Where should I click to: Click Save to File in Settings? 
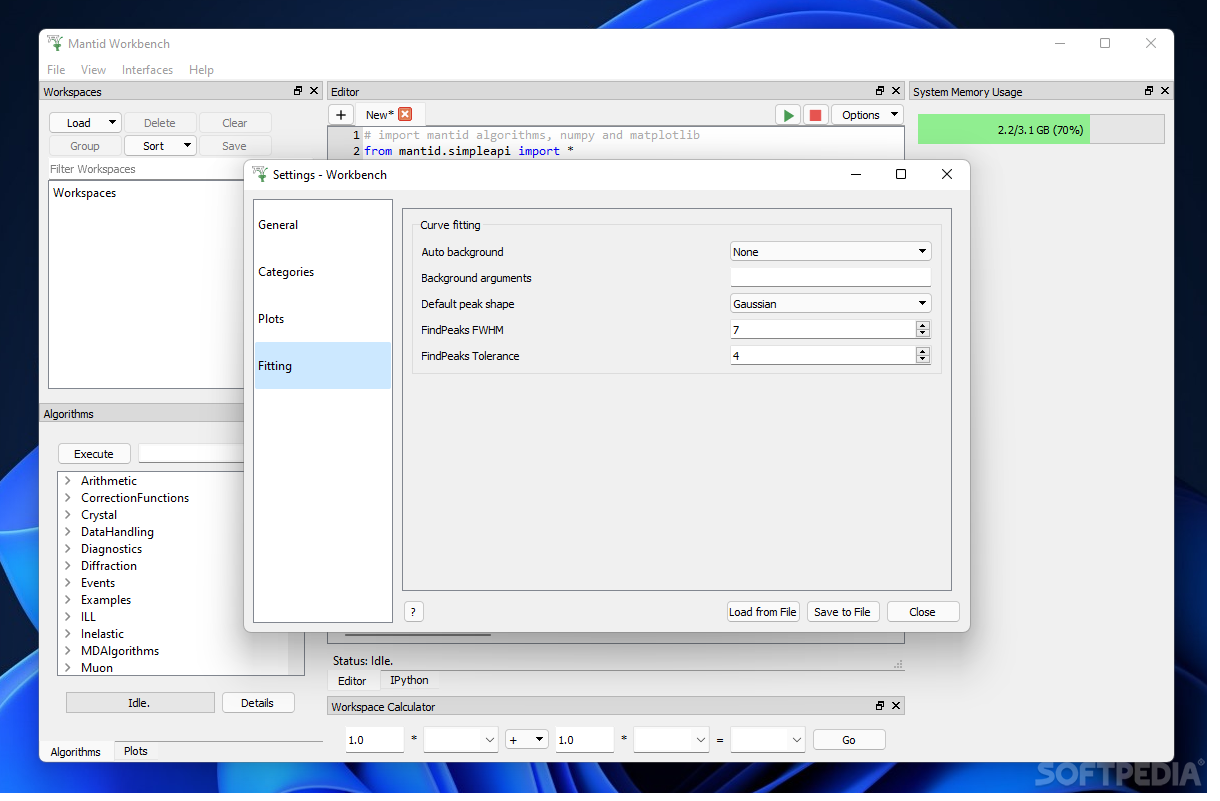point(842,612)
